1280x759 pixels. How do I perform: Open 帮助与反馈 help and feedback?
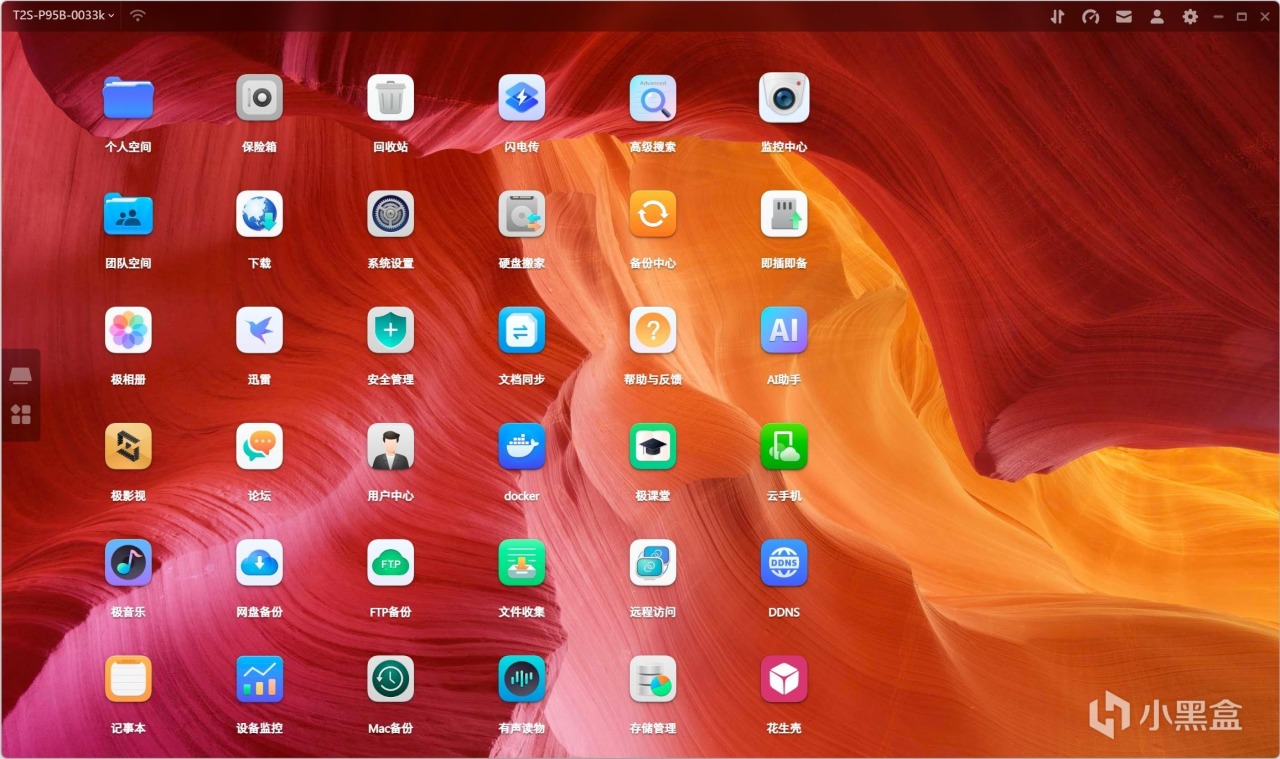653,330
